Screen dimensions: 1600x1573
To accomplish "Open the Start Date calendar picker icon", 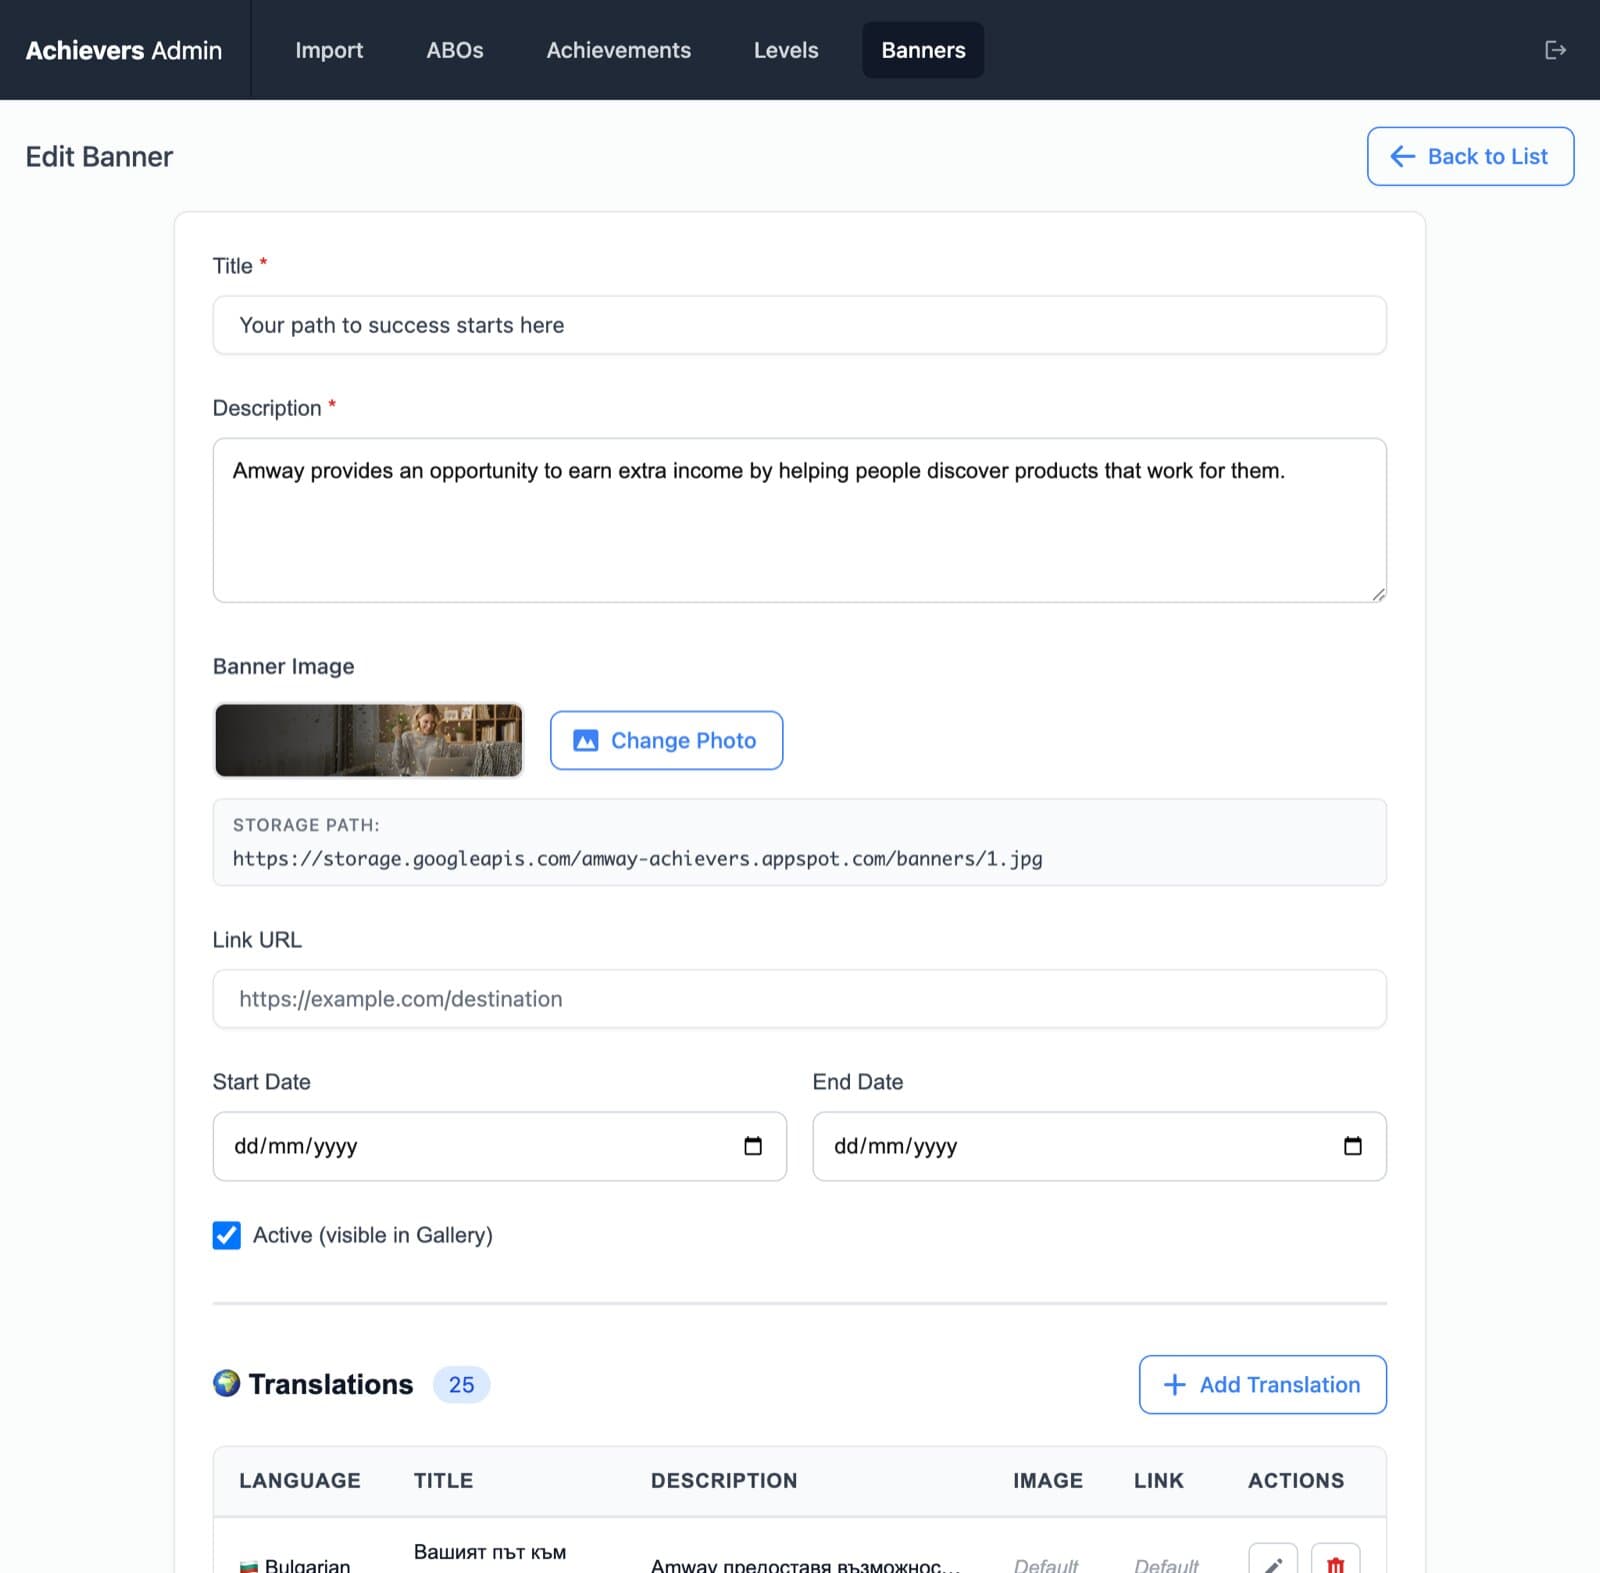I will 753,1146.
